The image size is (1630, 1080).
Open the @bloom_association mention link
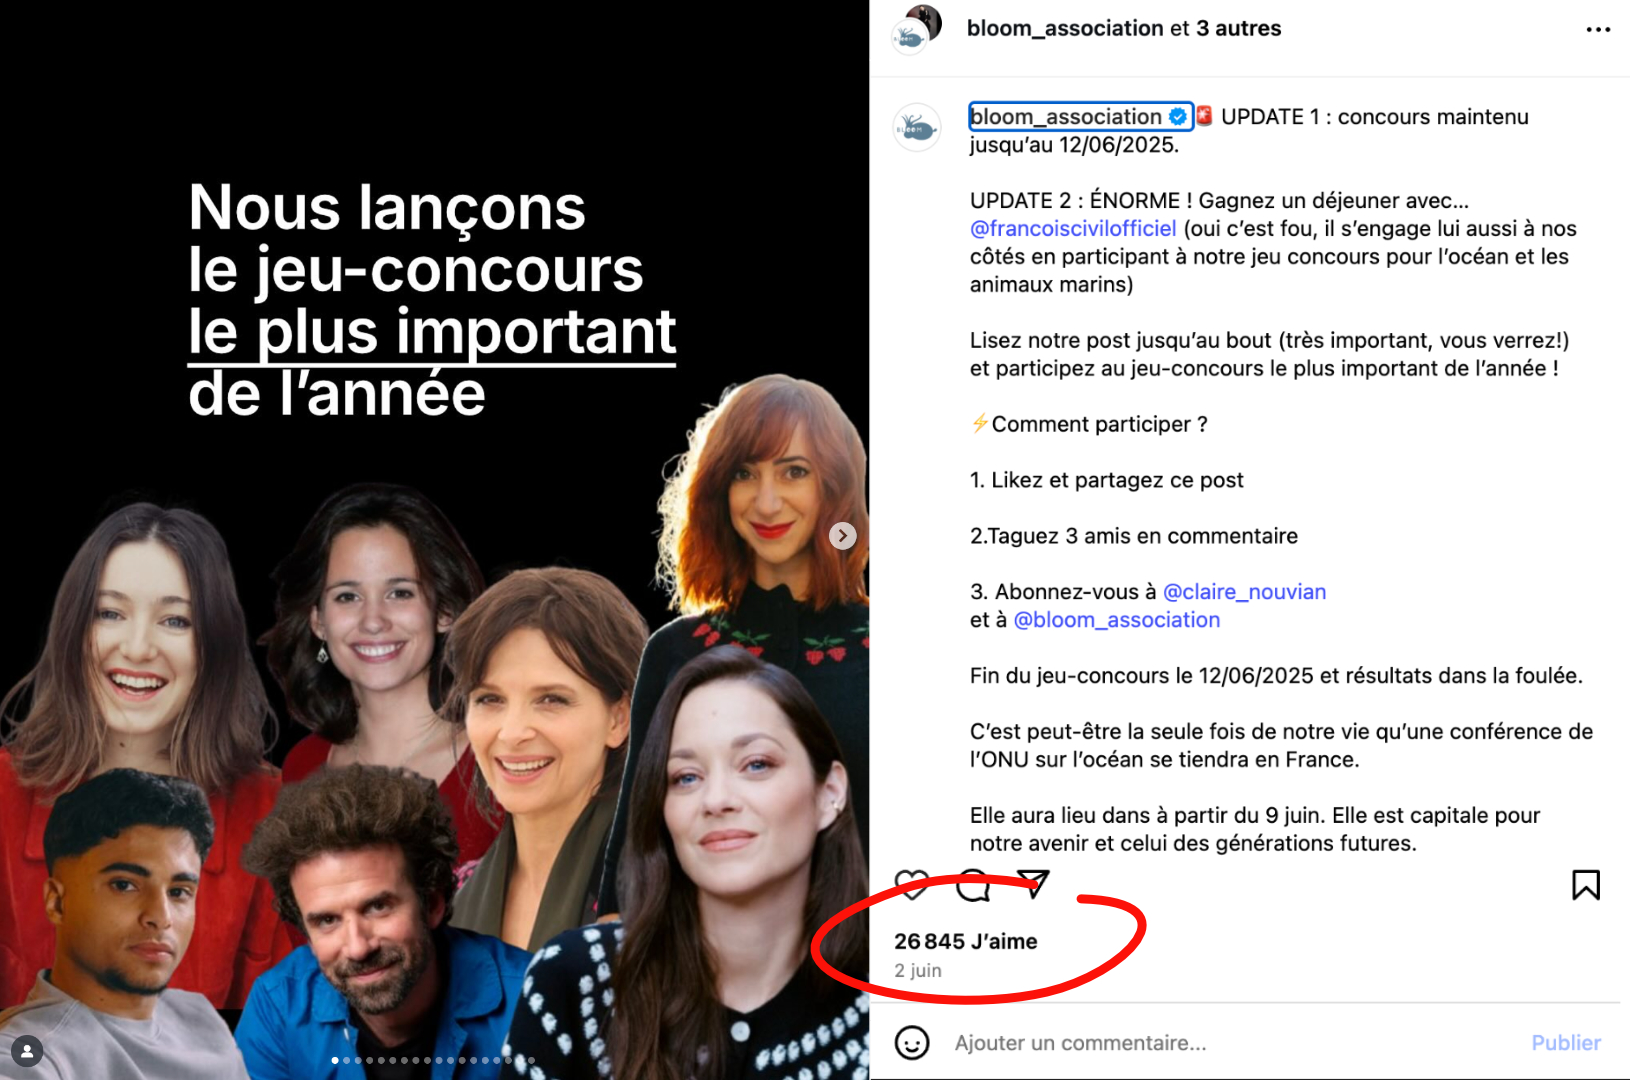[1117, 620]
